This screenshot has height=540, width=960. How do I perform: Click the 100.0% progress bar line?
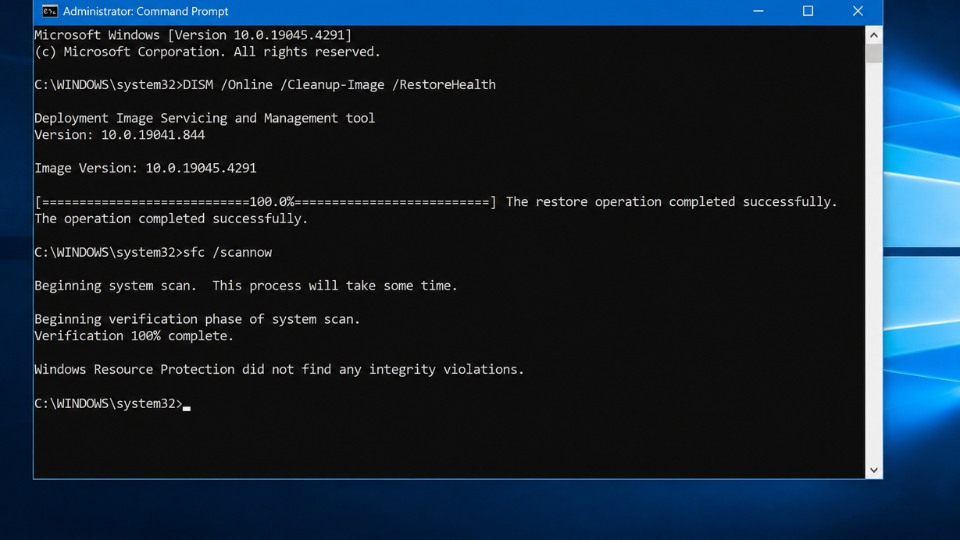point(265,202)
